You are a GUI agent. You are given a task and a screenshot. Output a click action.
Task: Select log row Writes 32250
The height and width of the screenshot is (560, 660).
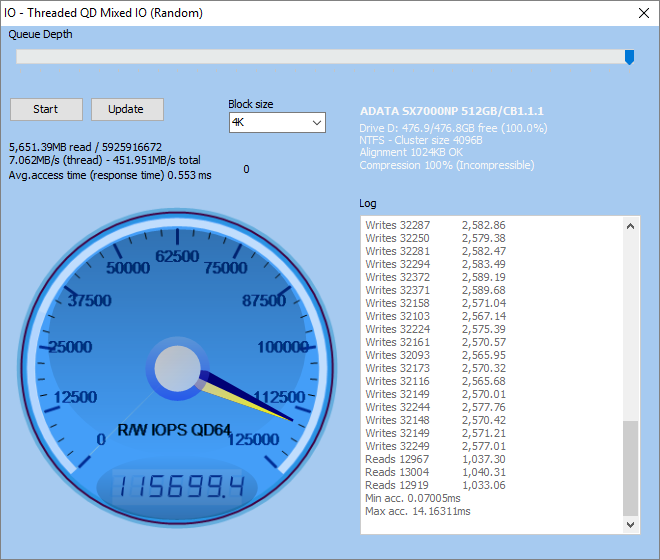click(435, 238)
